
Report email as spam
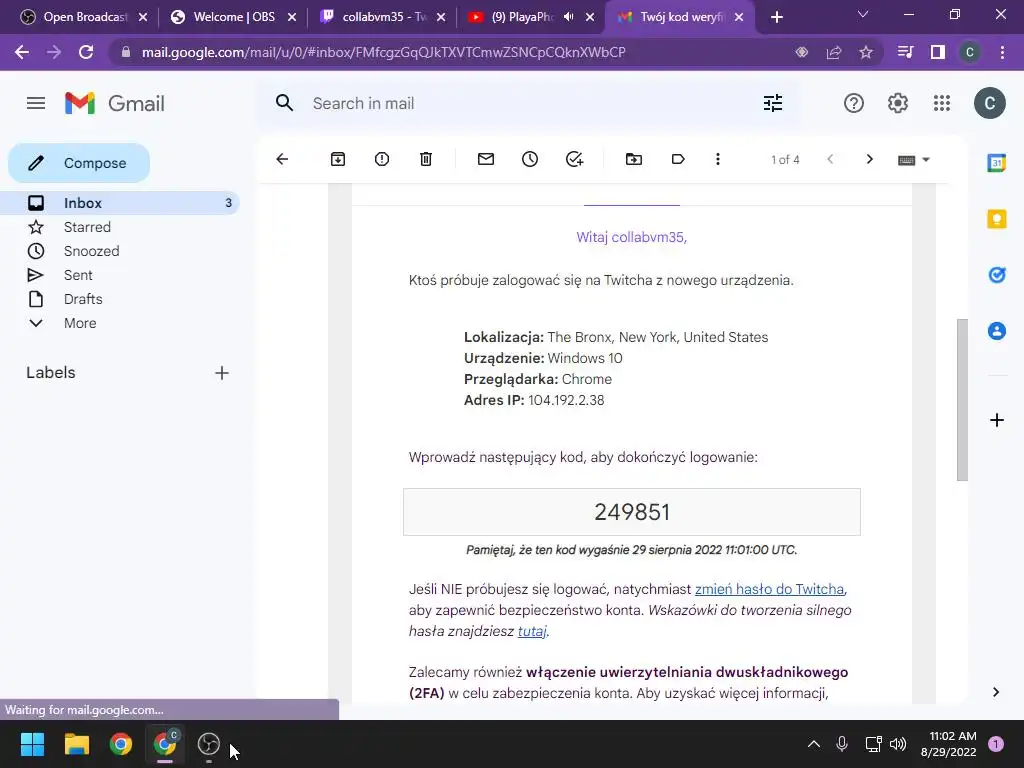[x=382, y=159]
